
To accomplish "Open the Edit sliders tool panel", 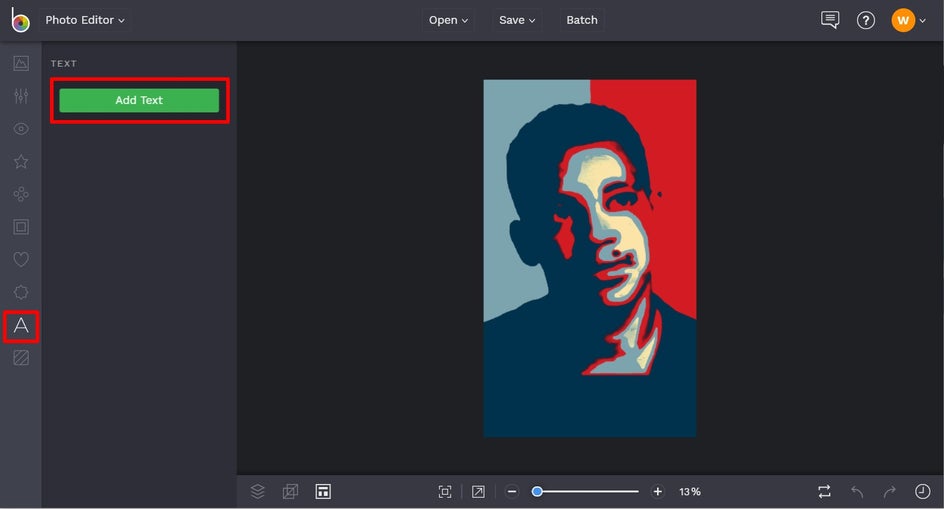I will click(21, 96).
